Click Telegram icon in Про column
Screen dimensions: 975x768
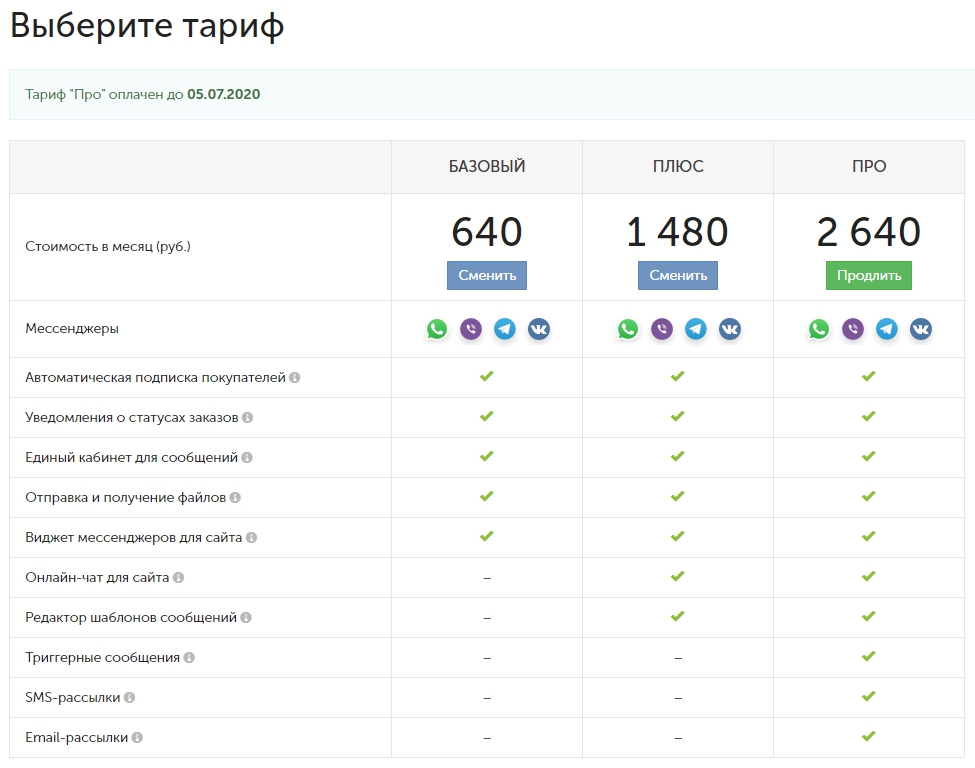click(887, 329)
